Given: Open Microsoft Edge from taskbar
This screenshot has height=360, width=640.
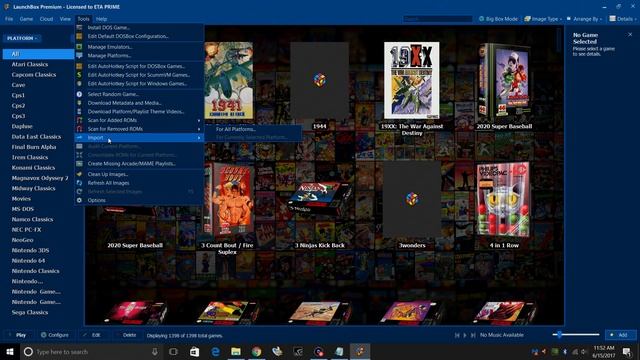Looking at the screenshot, I should (x=215, y=351).
